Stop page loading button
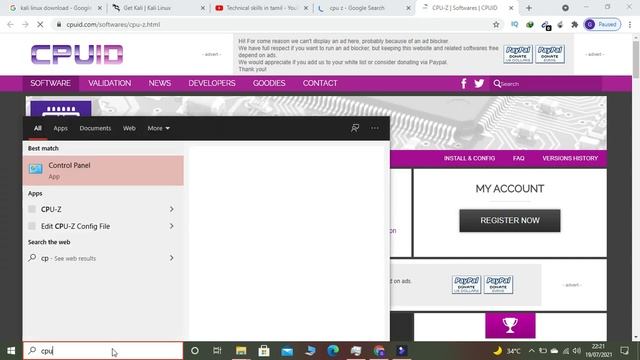640x360 pixels. tap(40, 24)
